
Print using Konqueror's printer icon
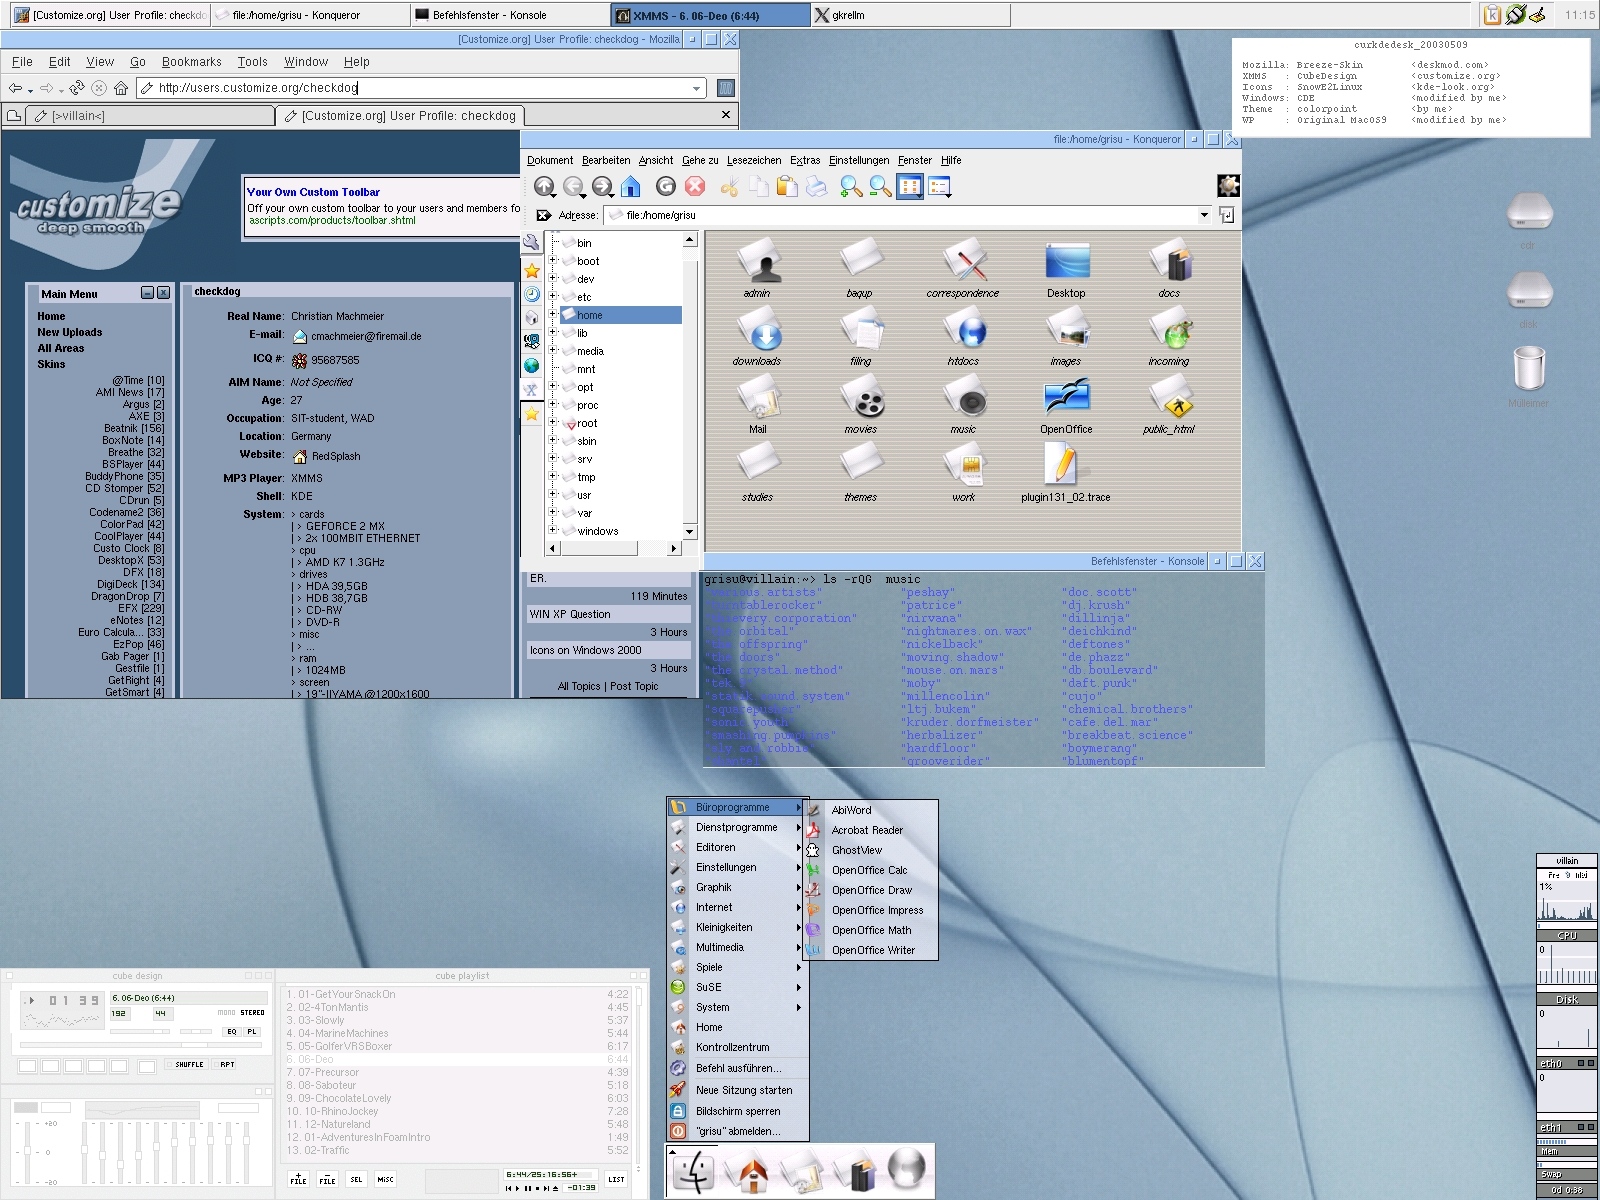point(816,186)
